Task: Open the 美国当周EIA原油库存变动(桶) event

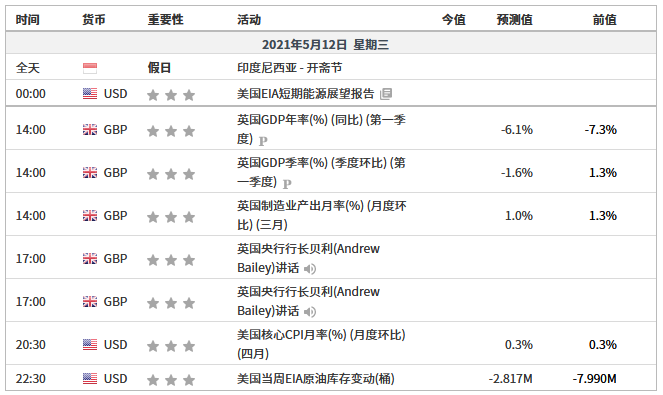Action: point(315,379)
